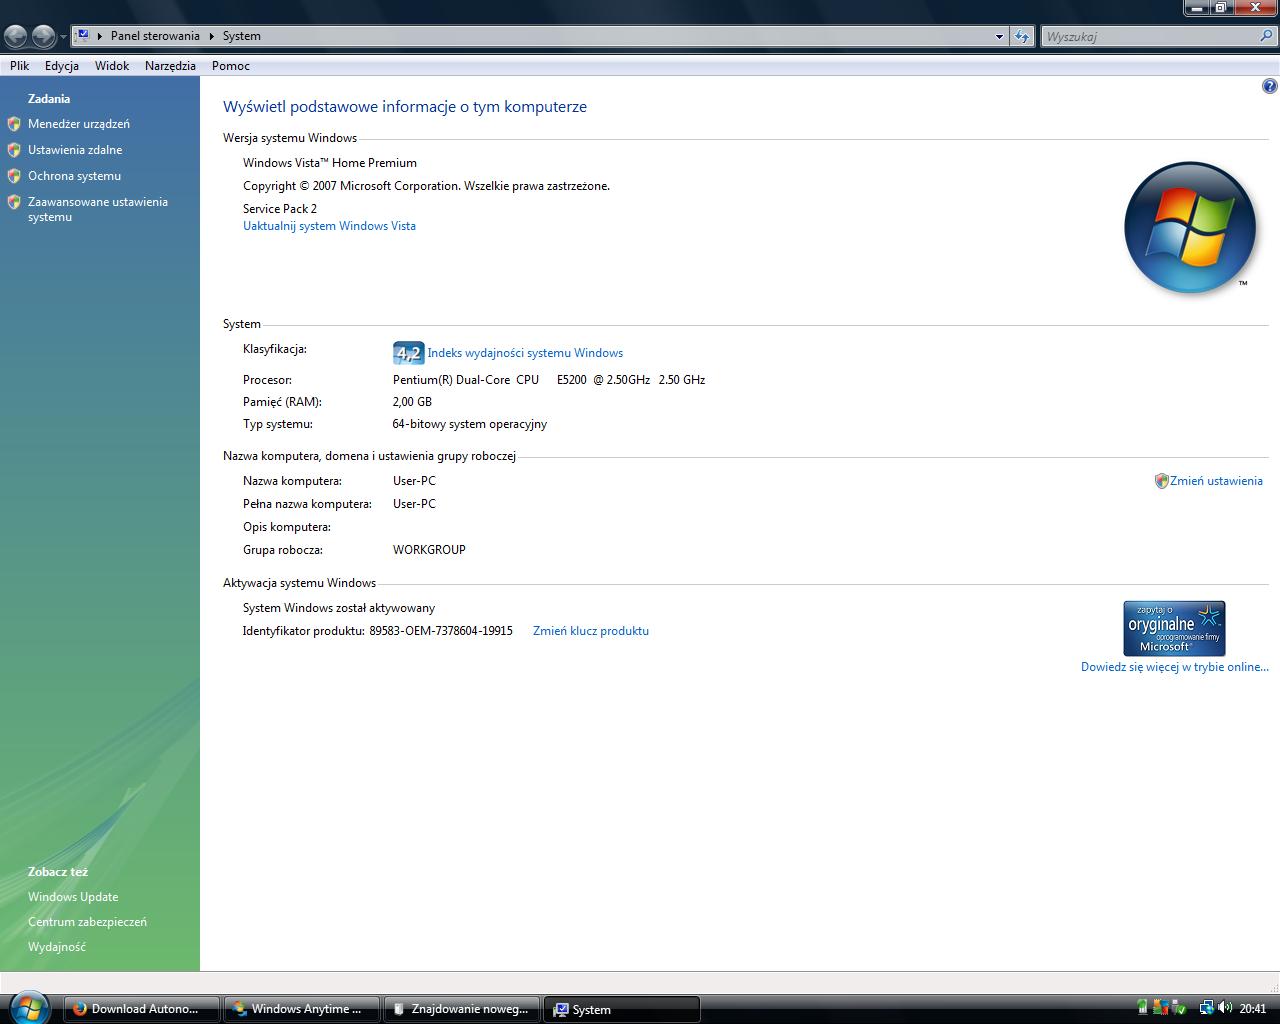Viewport: 1280px width, 1024px height.
Task: Open Wydajność under Zobacz też
Action: click(57, 947)
